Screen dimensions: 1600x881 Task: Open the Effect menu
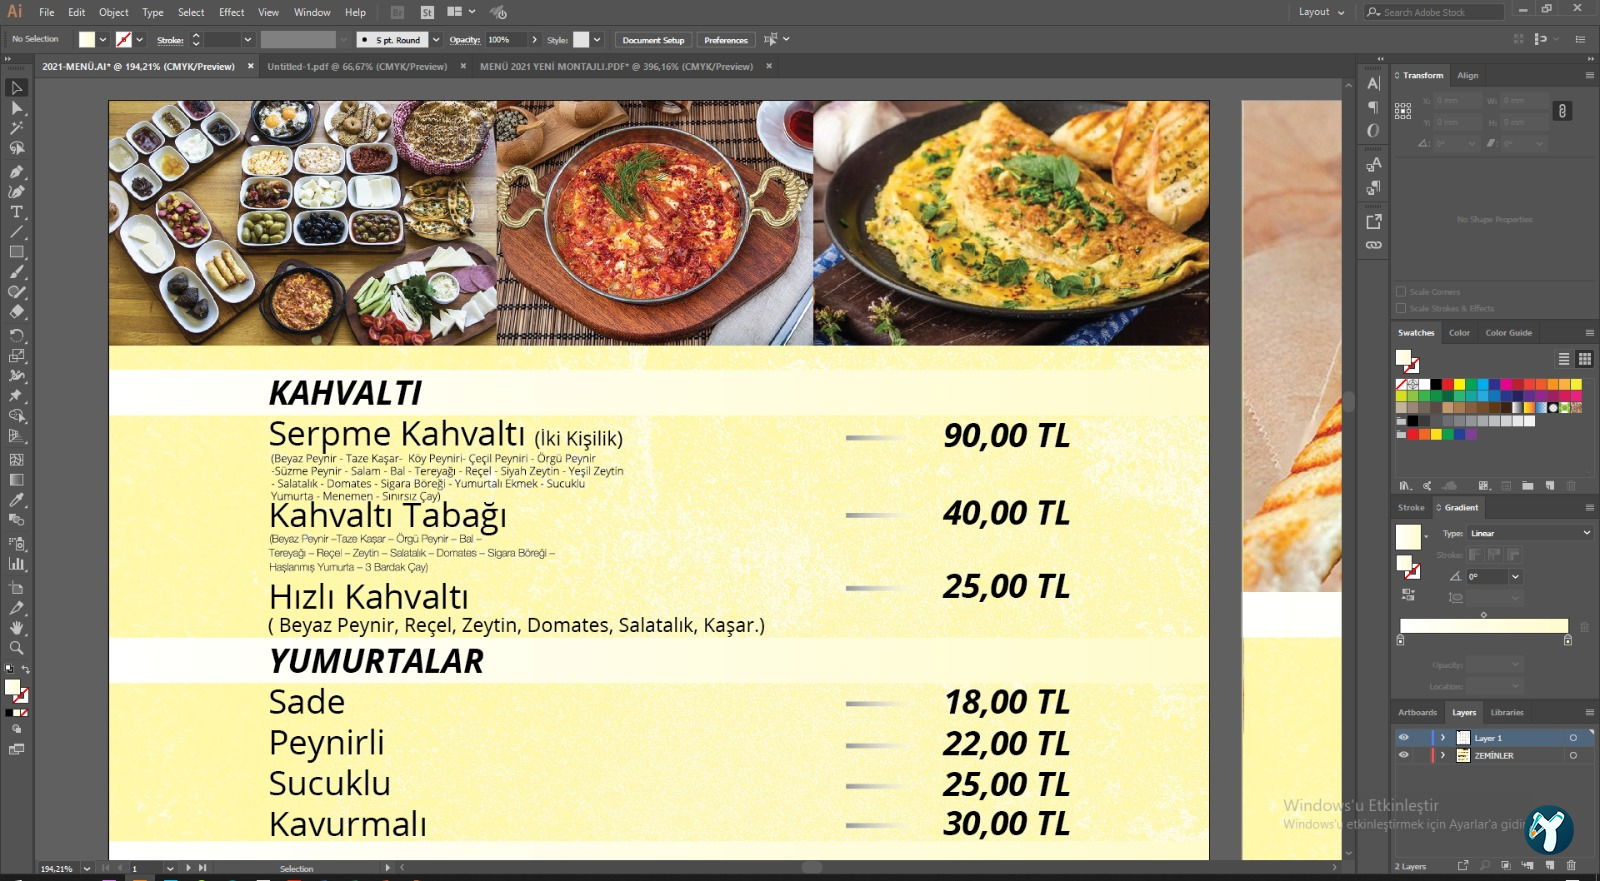(x=232, y=12)
